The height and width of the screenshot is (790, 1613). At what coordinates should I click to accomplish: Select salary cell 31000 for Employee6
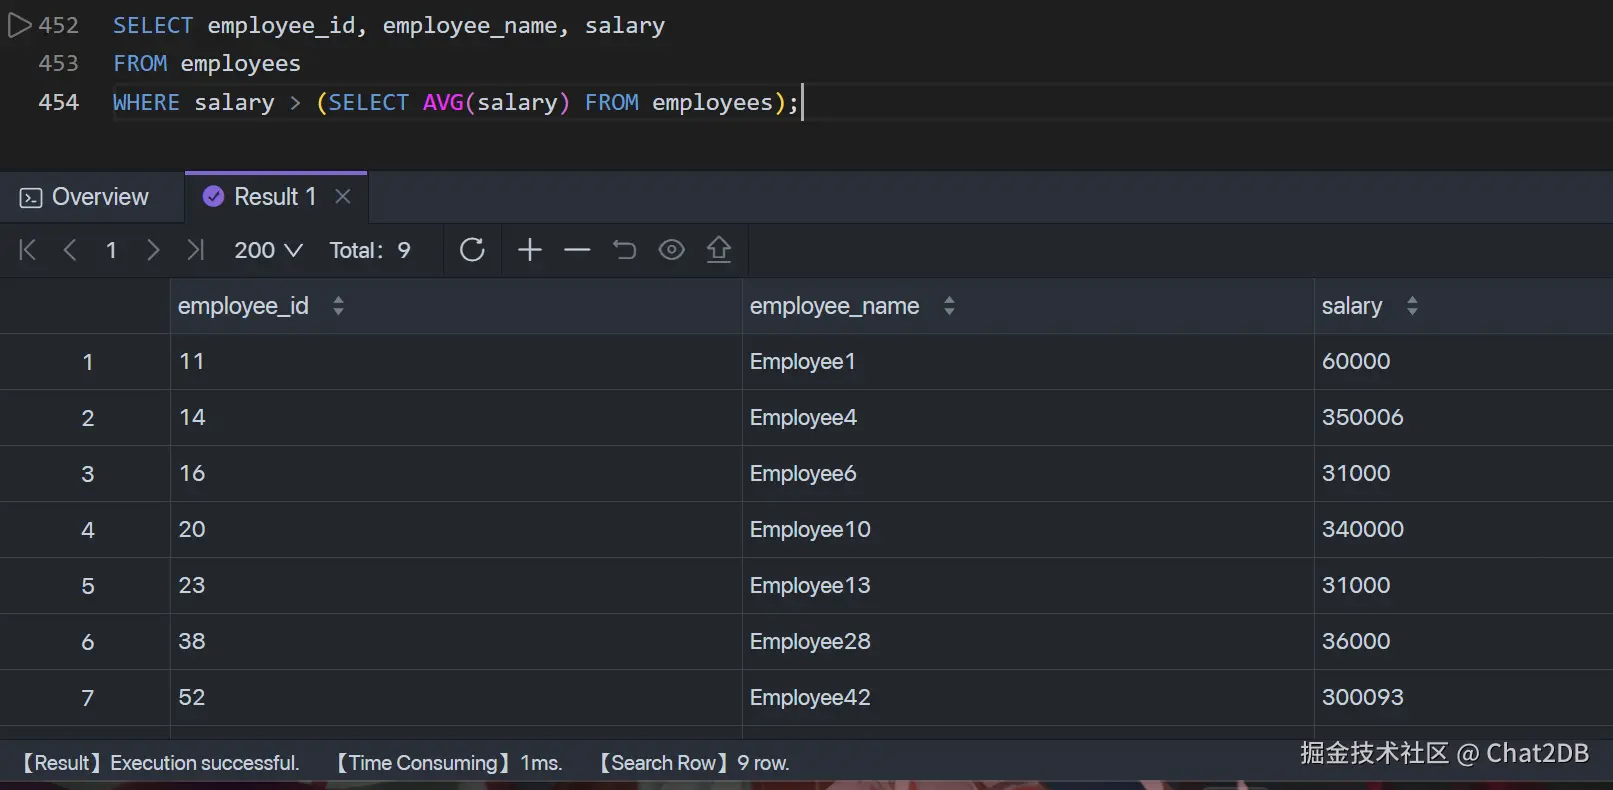(1464, 473)
